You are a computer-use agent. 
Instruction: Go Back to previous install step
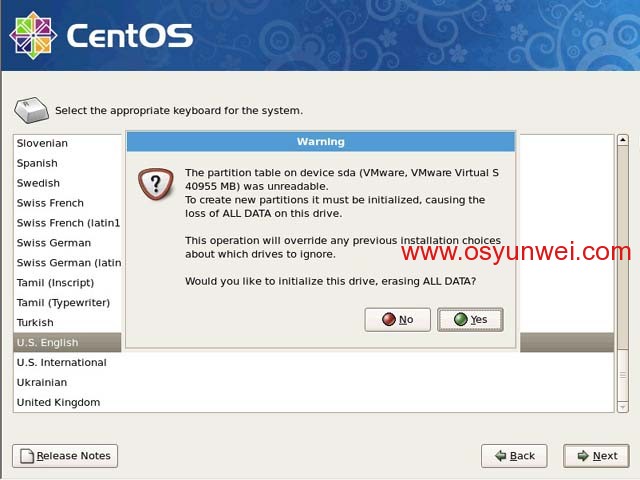pyautogui.click(x=514, y=456)
